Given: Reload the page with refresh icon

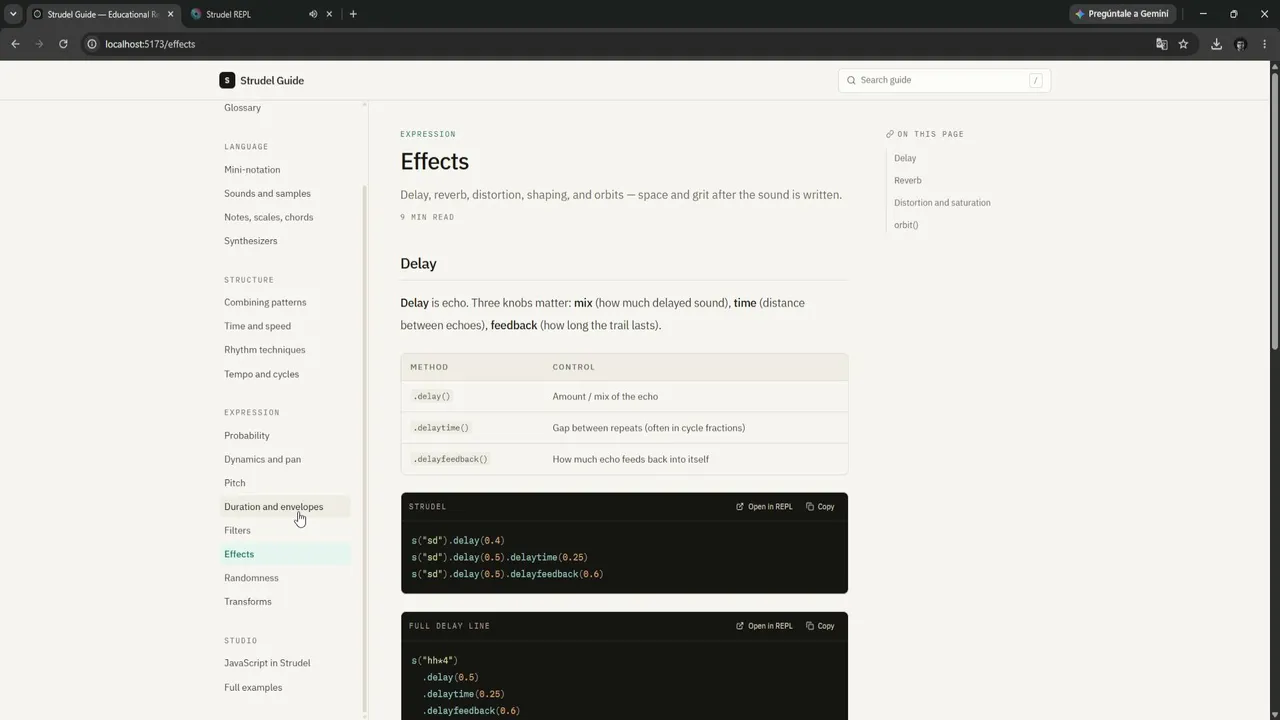Looking at the screenshot, I should pos(63,44).
